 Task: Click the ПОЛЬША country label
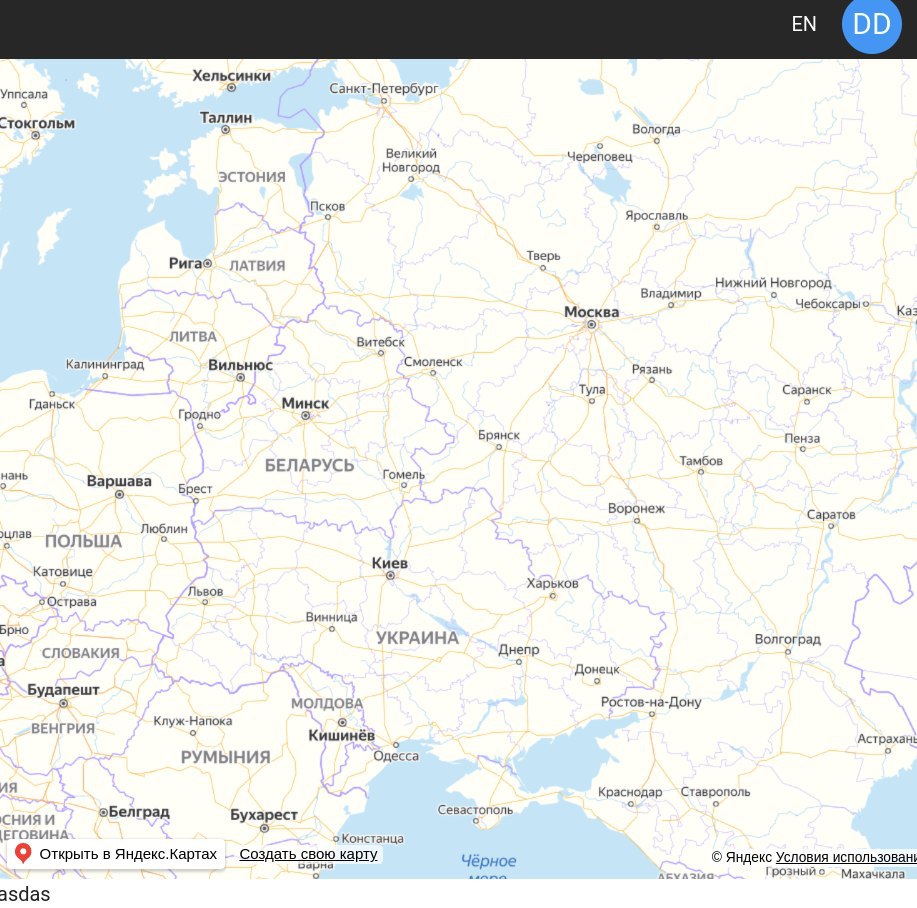pos(84,541)
